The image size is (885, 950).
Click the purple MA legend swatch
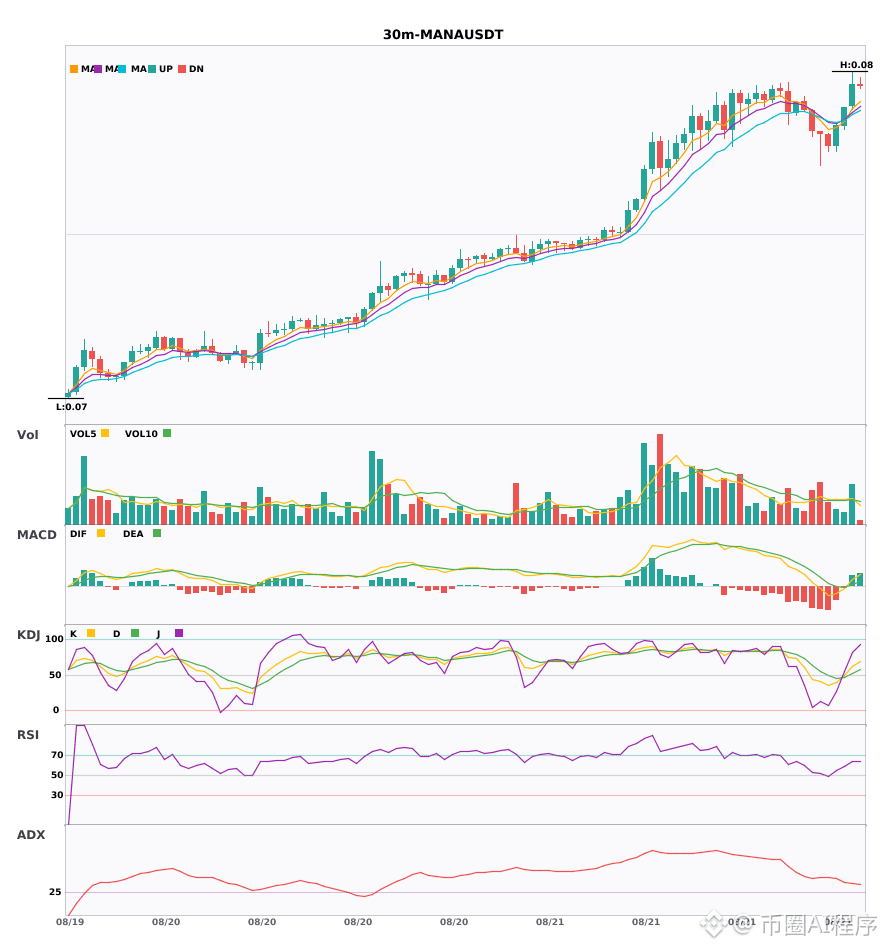click(98, 69)
